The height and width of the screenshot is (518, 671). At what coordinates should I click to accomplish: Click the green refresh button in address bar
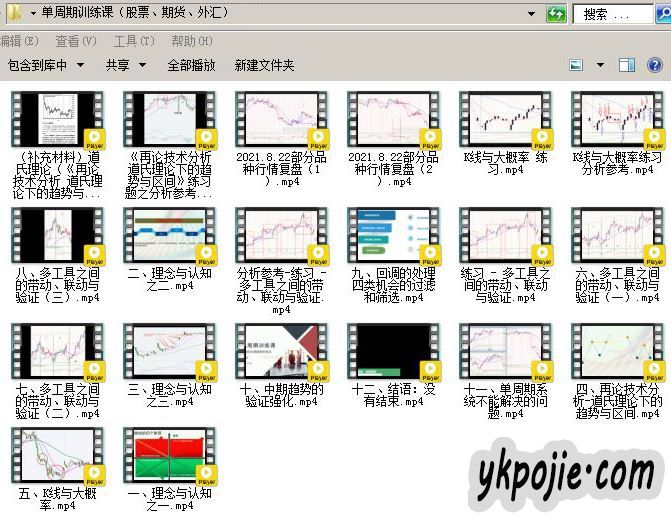pos(556,14)
